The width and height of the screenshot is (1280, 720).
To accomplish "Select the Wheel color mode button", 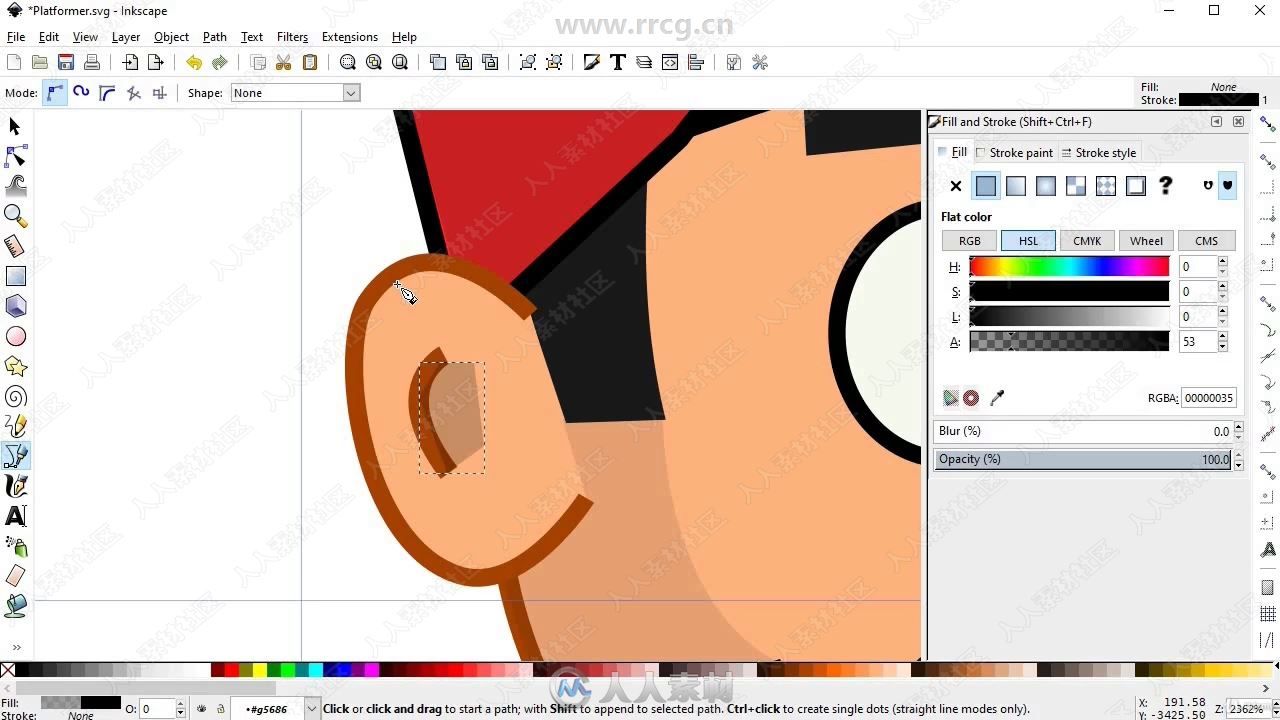I will (1146, 241).
